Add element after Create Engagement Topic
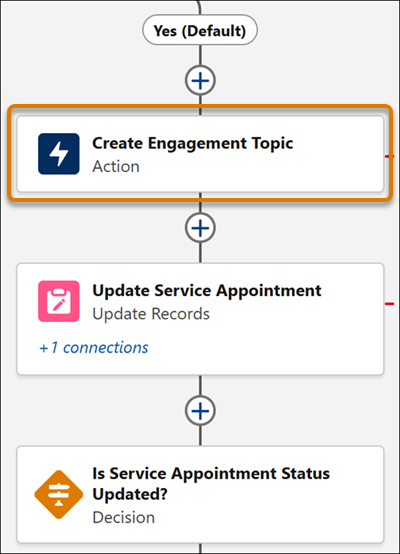 pyautogui.click(x=200, y=228)
